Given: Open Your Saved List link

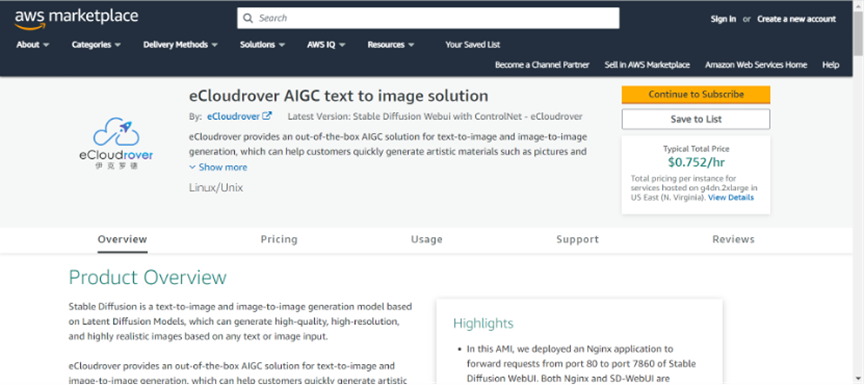Looking at the screenshot, I should (x=473, y=45).
